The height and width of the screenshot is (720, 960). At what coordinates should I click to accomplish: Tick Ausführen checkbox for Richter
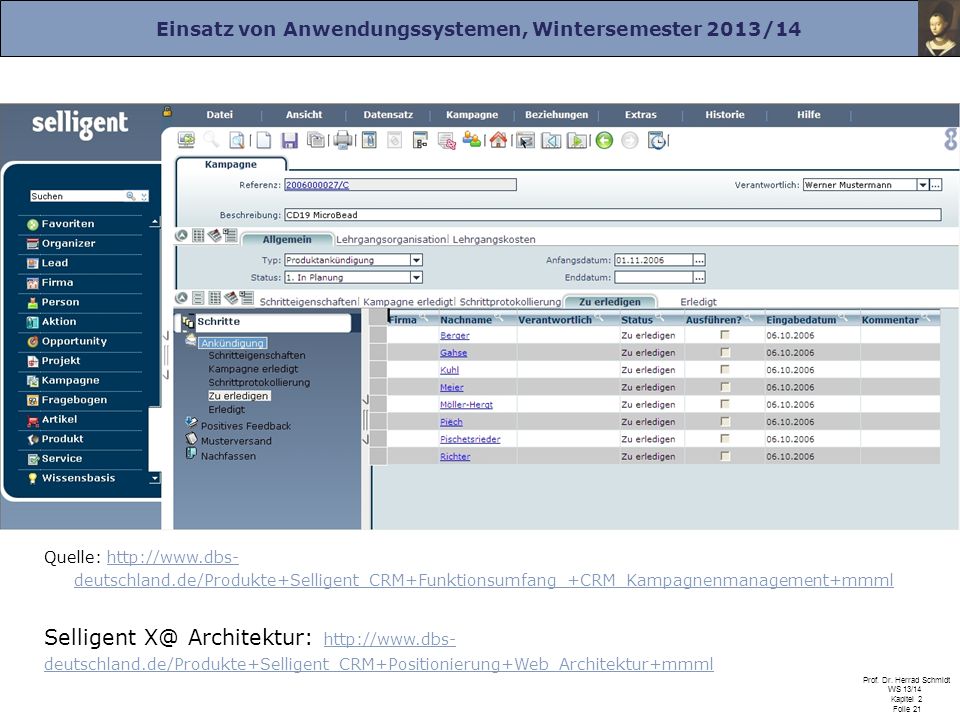coord(725,456)
